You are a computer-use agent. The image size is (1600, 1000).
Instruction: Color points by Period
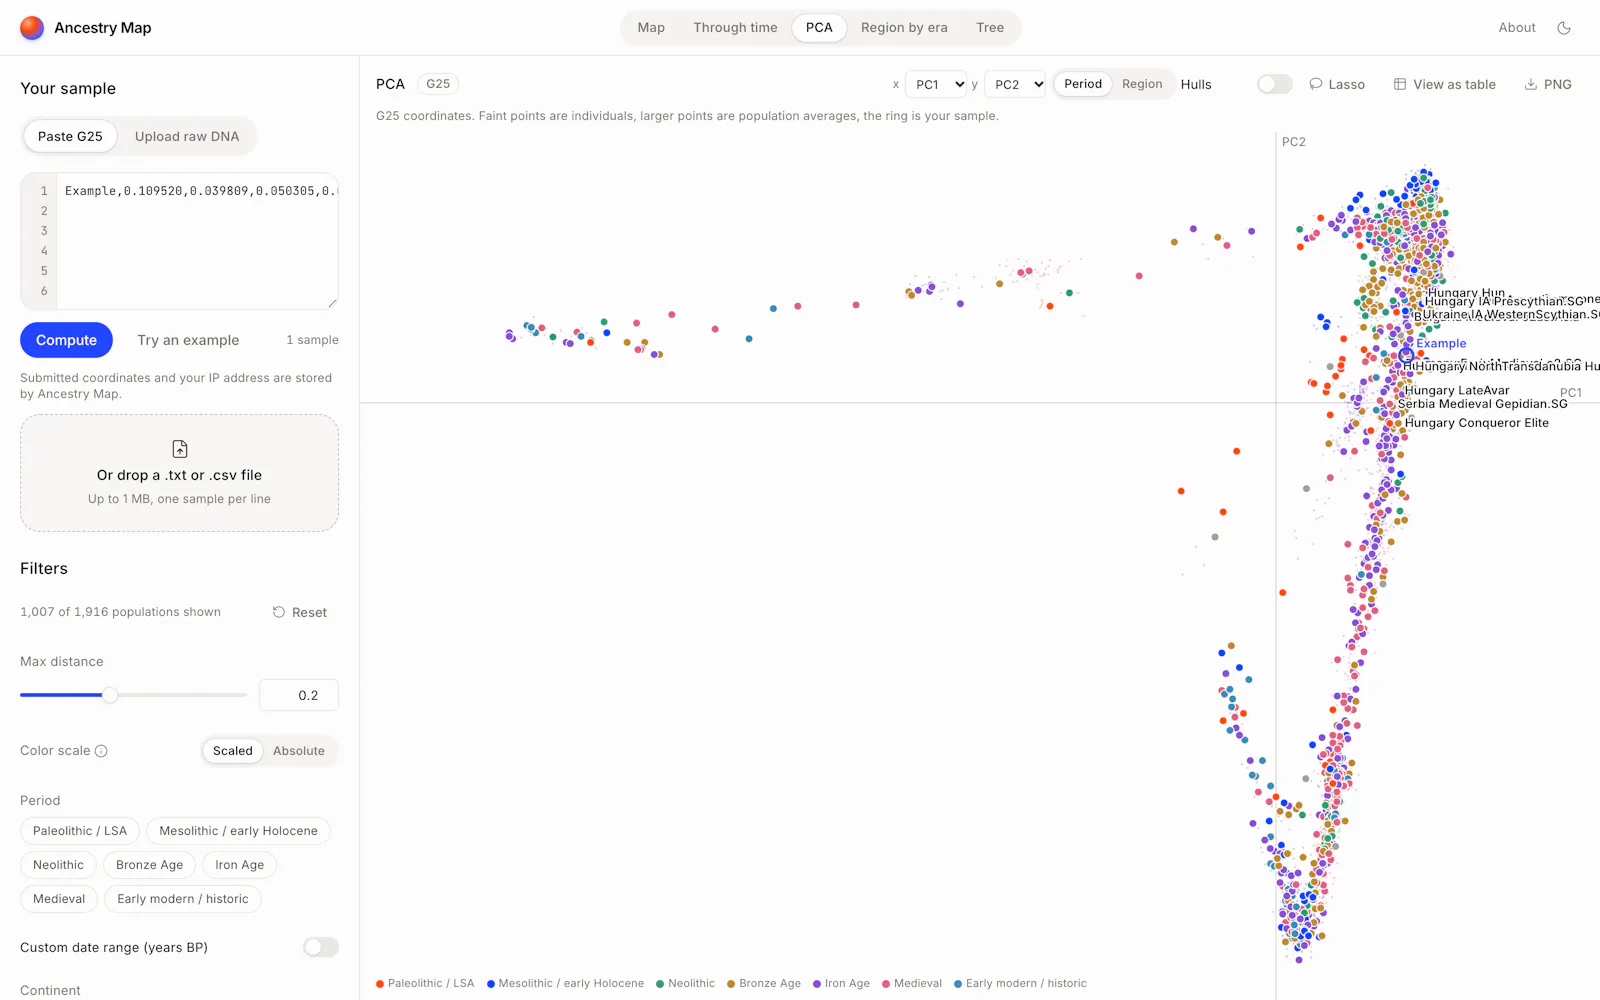tap(1083, 84)
